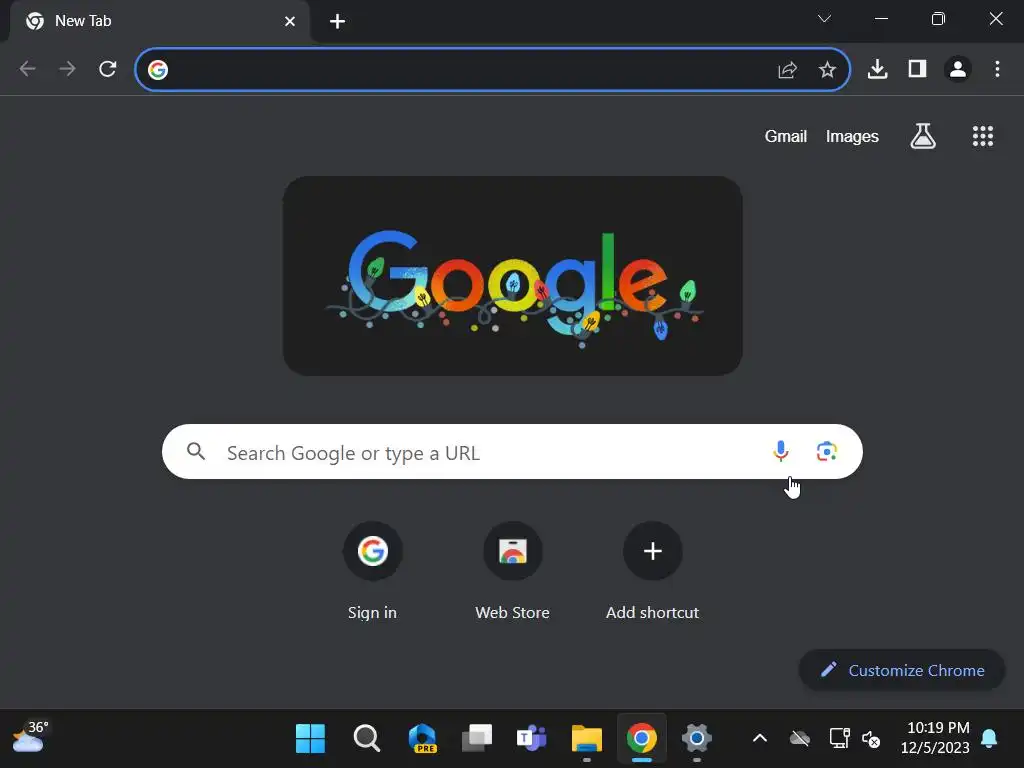Share this page via share icon

(x=788, y=69)
